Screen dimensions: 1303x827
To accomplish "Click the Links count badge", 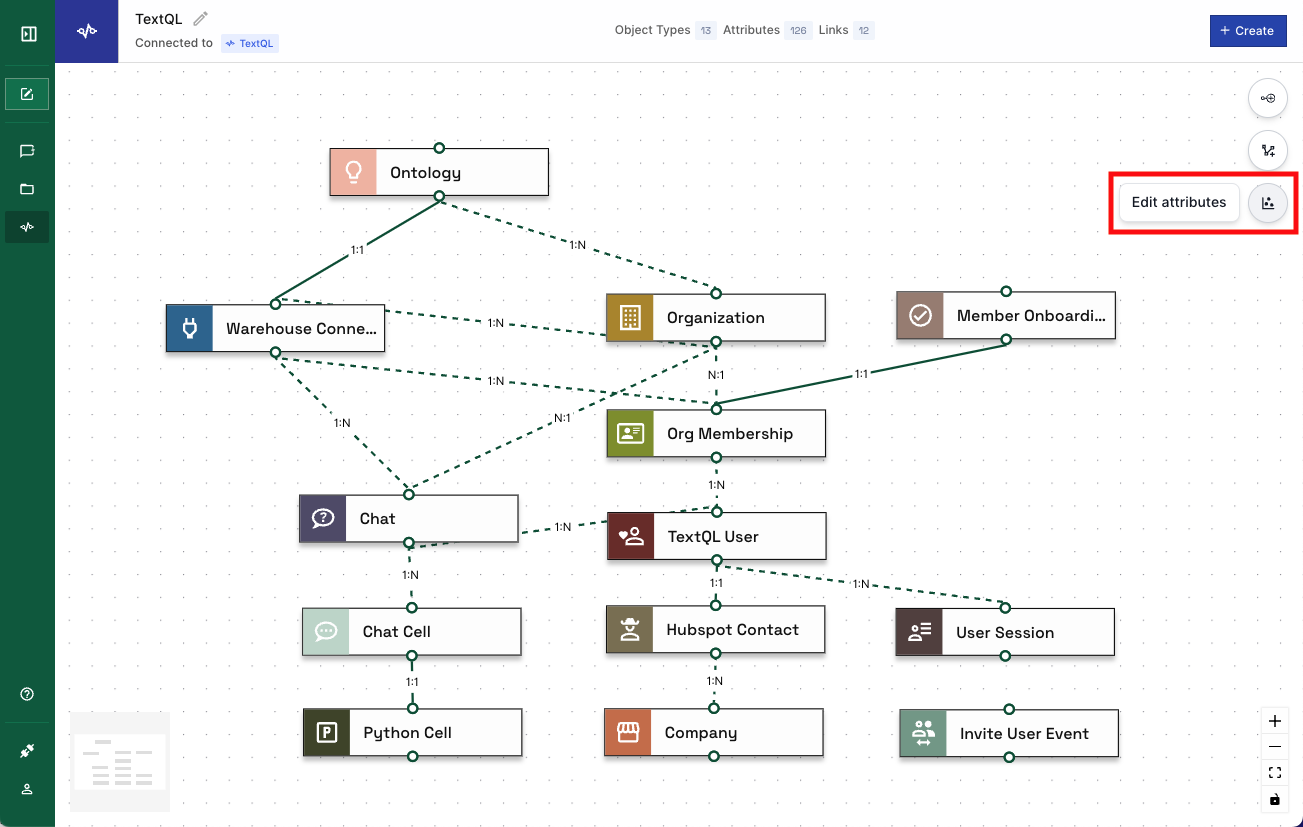I will (864, 31).
